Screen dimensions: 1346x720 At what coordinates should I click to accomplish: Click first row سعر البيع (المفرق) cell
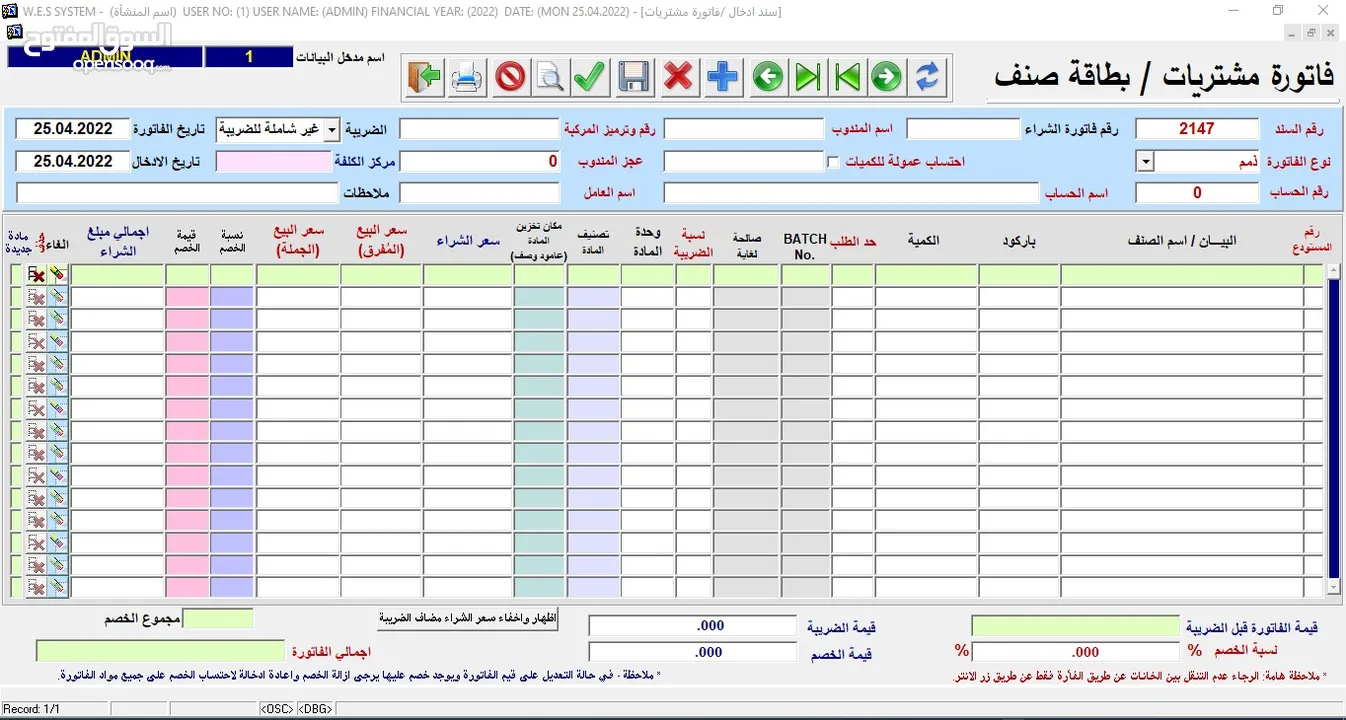381,274
